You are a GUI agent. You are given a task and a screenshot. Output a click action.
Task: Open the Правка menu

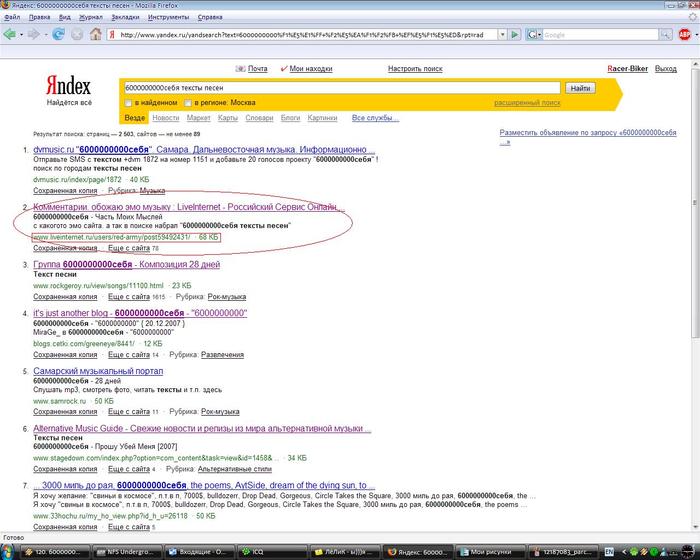(x=39, y=17)
